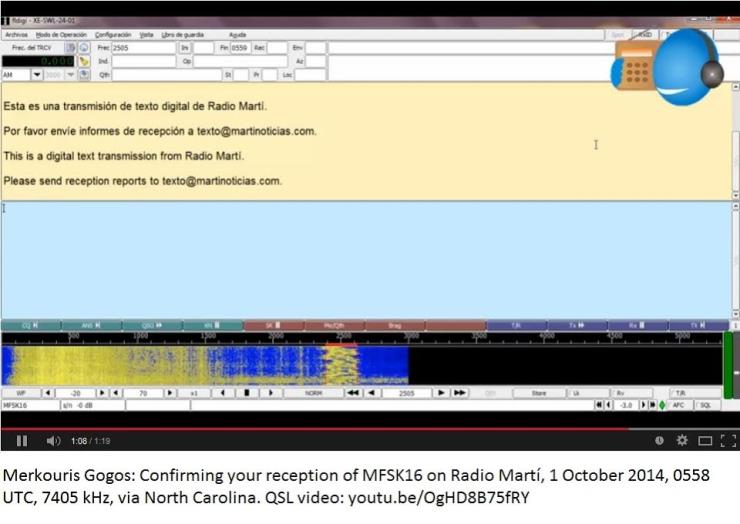This screenshot has width=740, height=524.
Task: Open the Ayuda menu
Action: point(237,35)
